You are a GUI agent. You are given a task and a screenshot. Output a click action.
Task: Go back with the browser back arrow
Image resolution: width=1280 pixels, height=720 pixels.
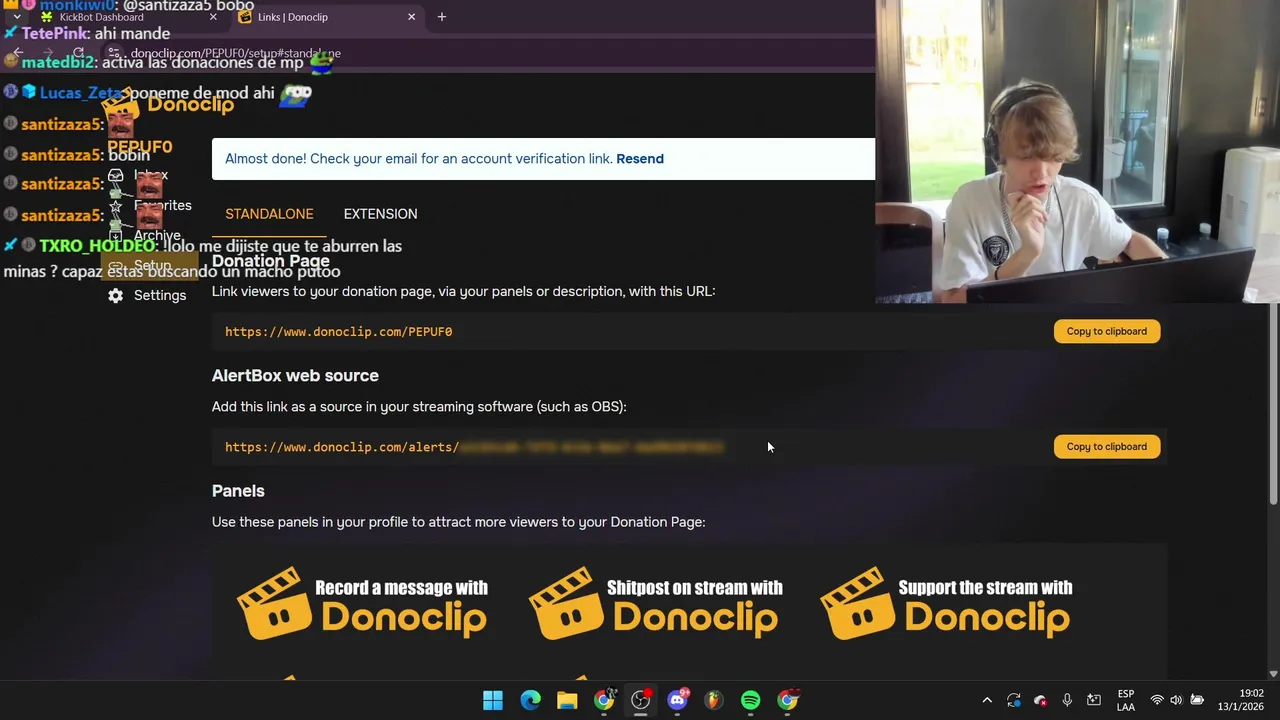[17, 53]
